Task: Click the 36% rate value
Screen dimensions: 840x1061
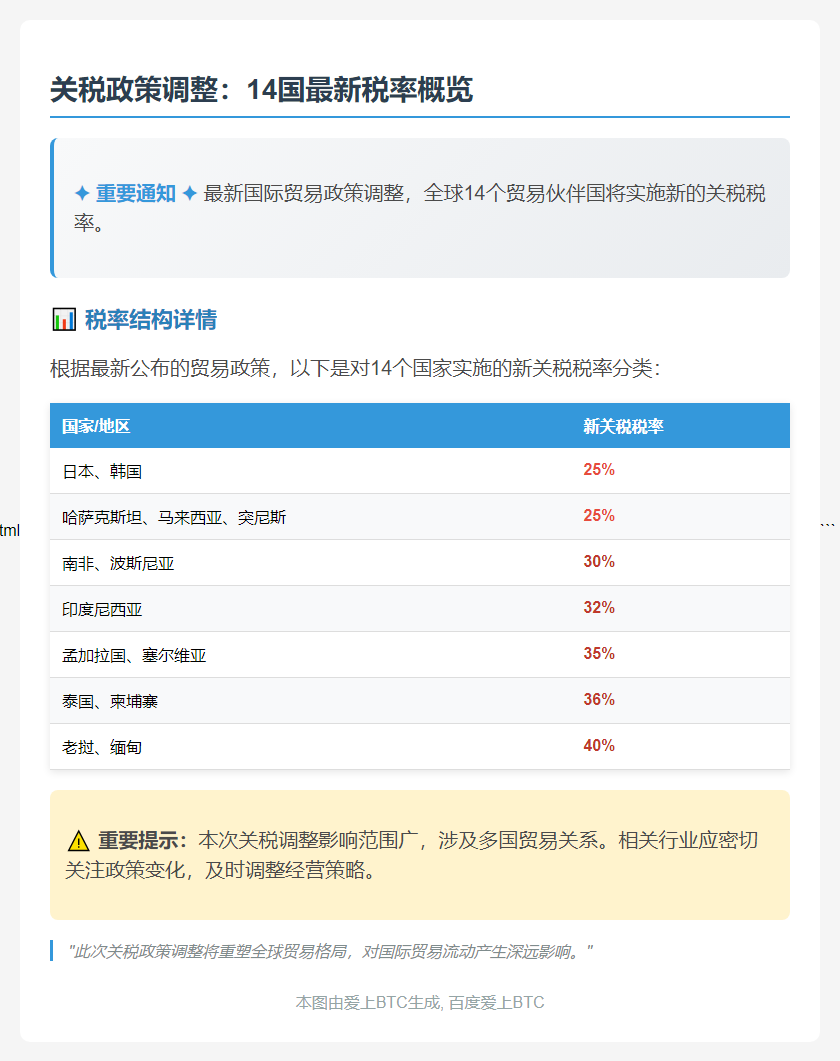Action: coord(599,700)
